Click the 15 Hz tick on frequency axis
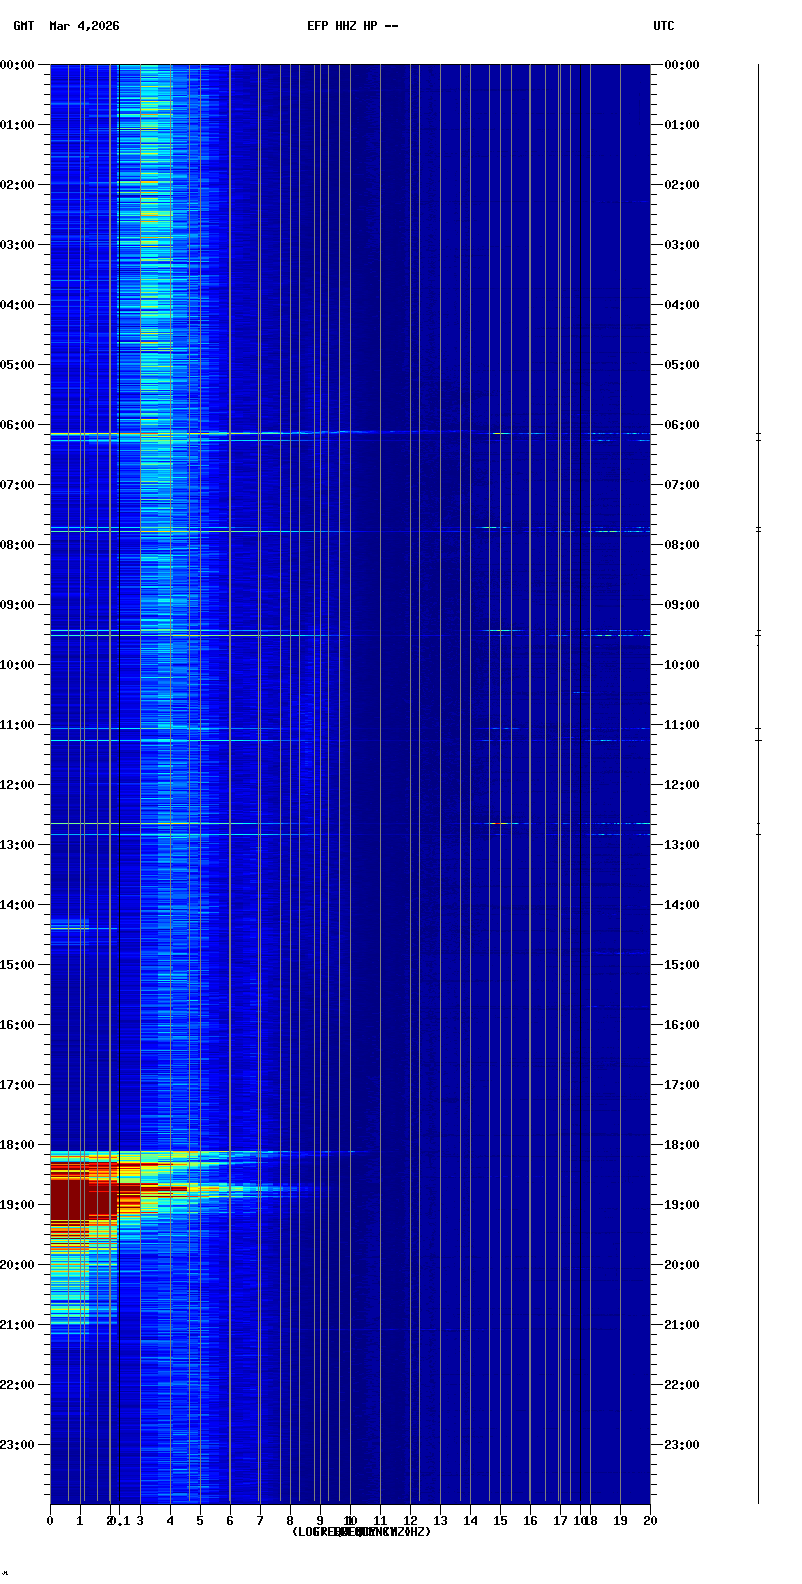Screen dimensions: 802x1584 pyautogui.click(x=500, y=1521)
